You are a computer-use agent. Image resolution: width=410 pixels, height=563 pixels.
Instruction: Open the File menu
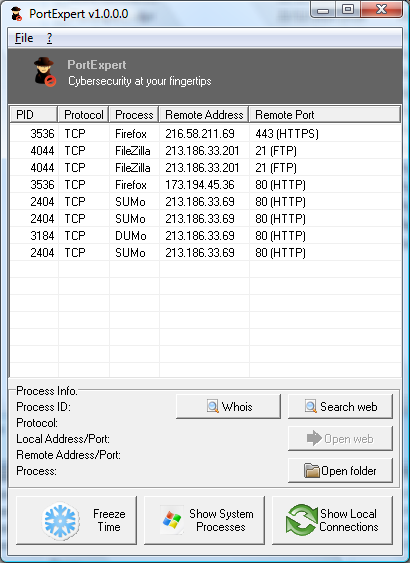24,38
